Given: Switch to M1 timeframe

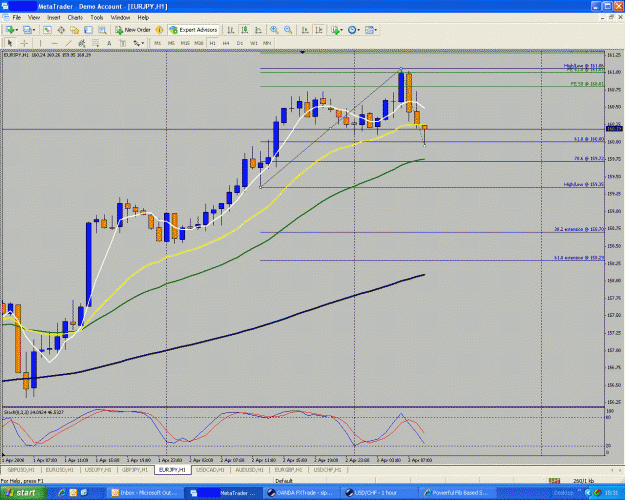Looking at the screenshot, I should pyautogui.click(x=158, y=43).
